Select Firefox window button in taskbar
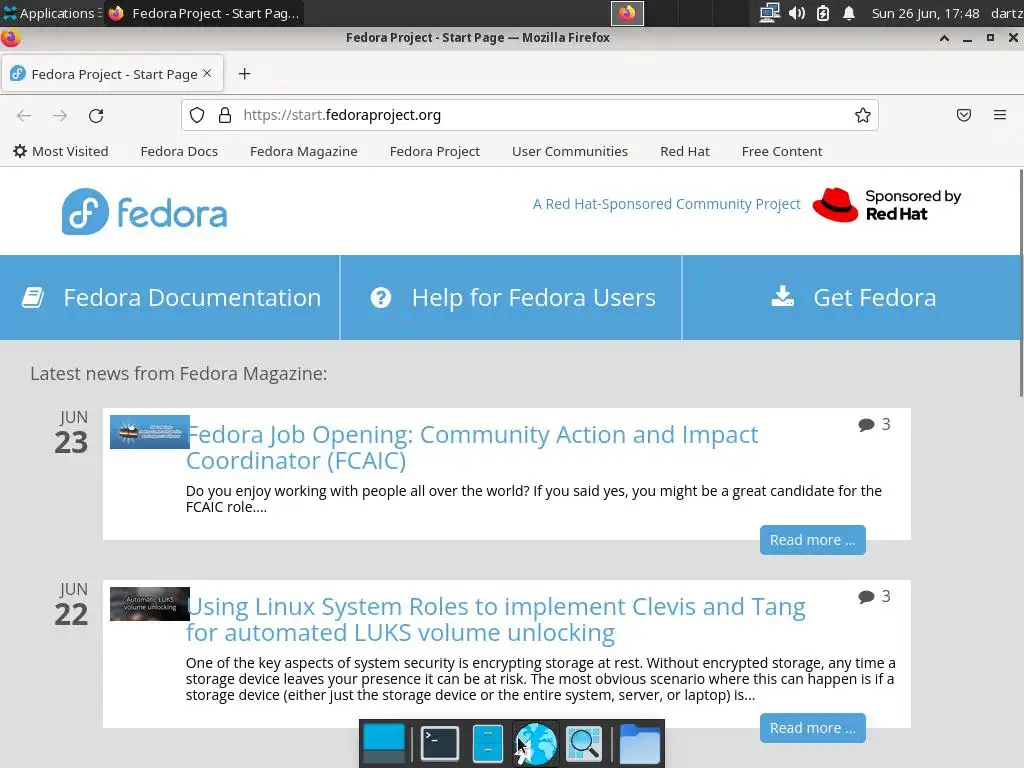 tap(204, 13)
